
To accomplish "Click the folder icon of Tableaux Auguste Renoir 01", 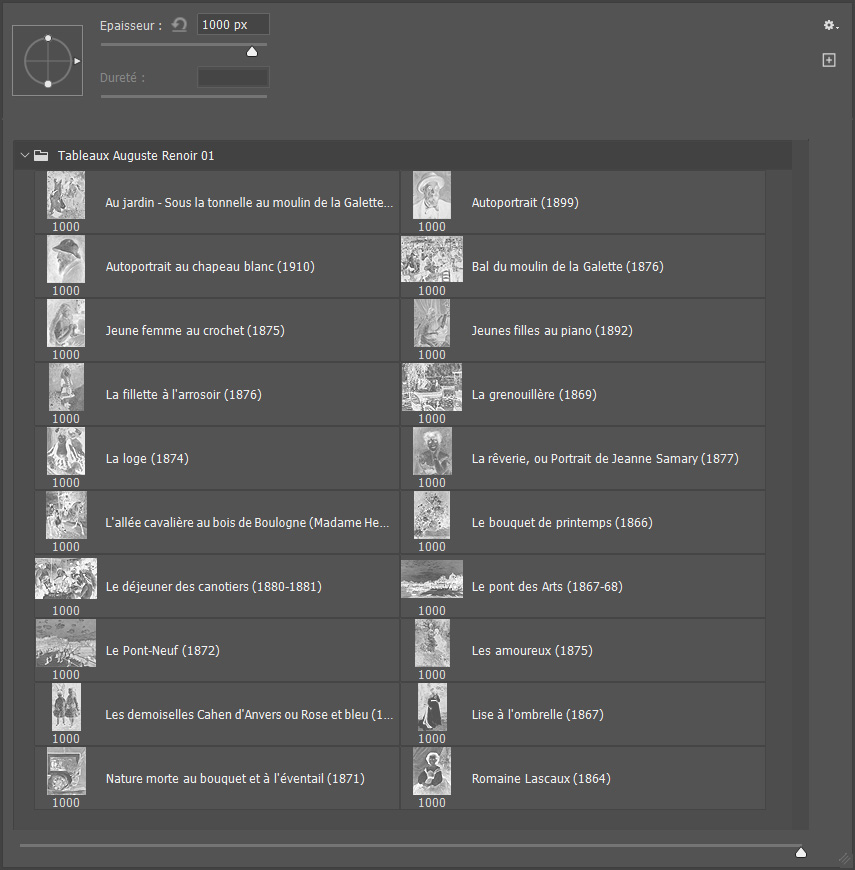I will [x=41, y=156].
